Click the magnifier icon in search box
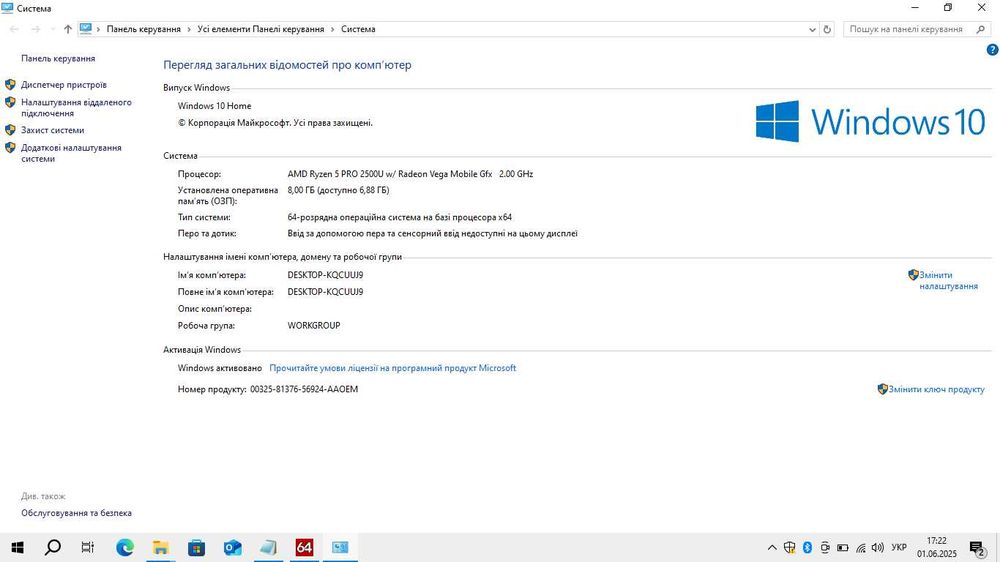The image size is (1000, 562). click(981, 29)
